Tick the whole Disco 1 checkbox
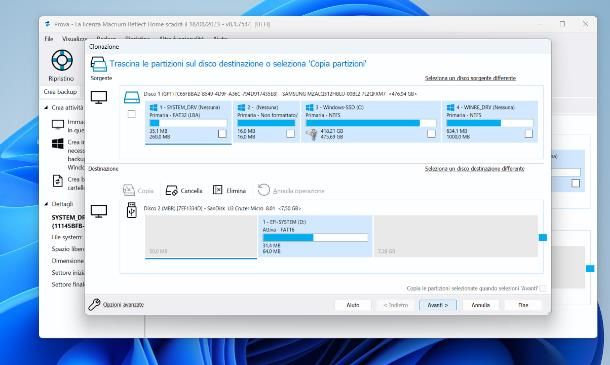The width and height of the screenshot is (610, 365). [x=132, y=114]
